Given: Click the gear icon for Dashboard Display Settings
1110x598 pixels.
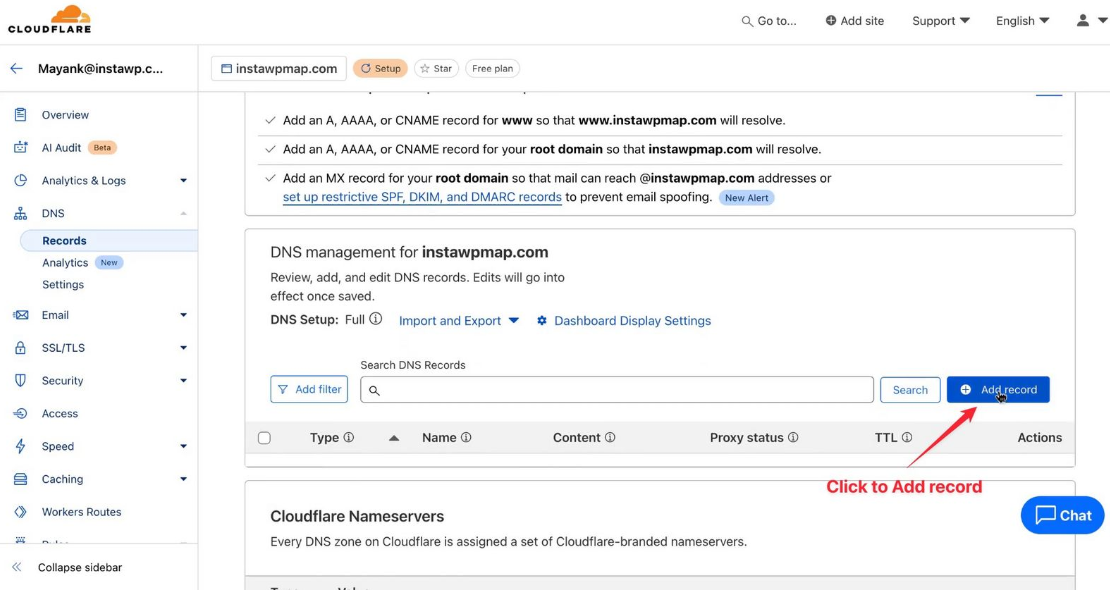Looking at the screenshot, I should pos(542,321).
